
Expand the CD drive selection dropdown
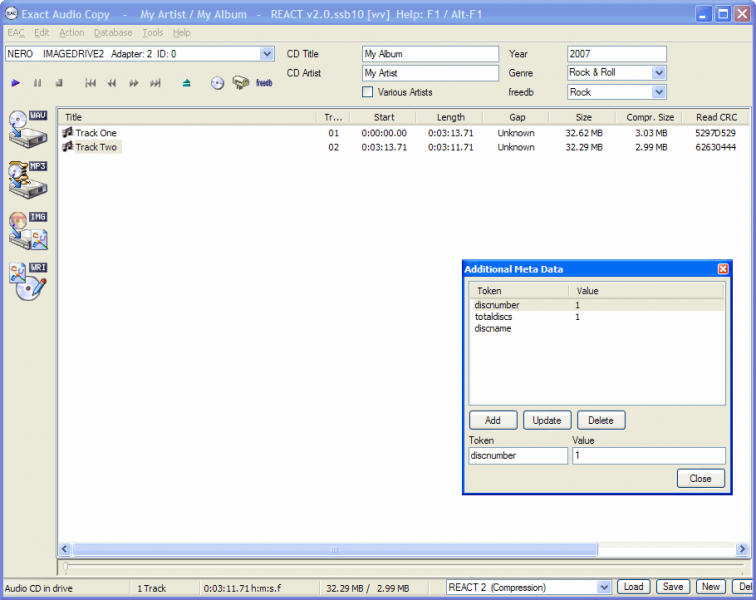[x=266, y=54]
